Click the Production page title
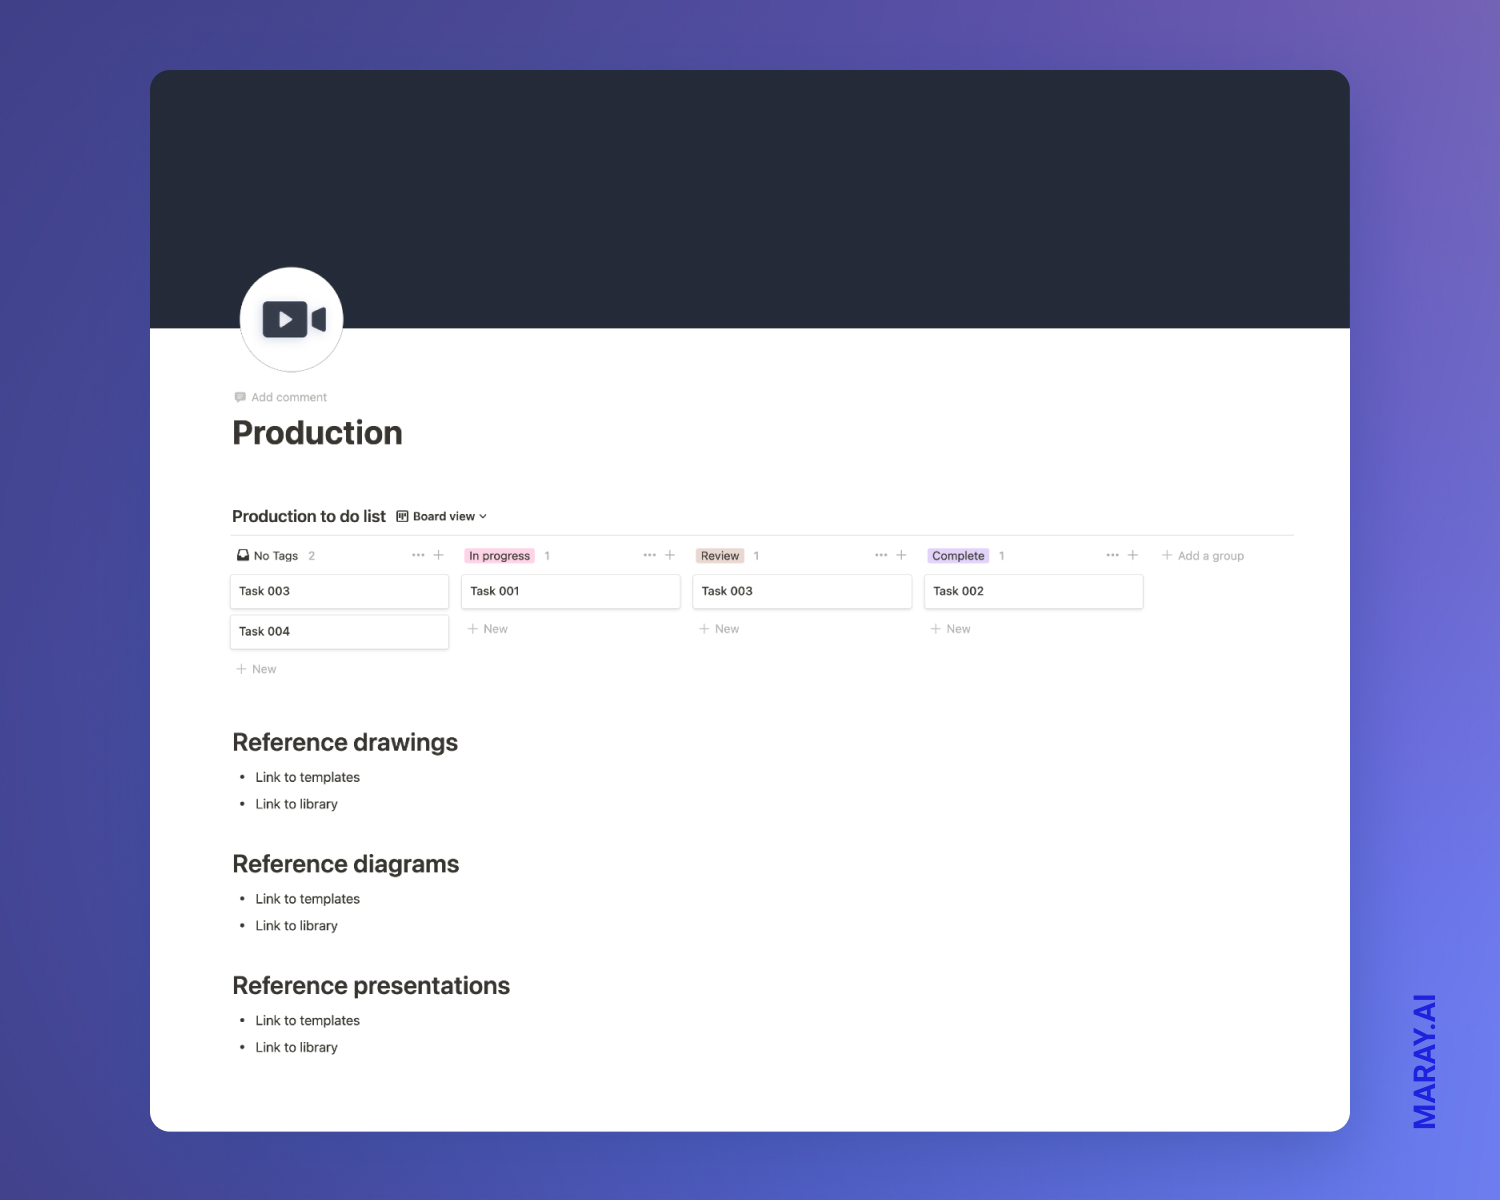This screenshot has width=1500, height=1200. [318, 433]
